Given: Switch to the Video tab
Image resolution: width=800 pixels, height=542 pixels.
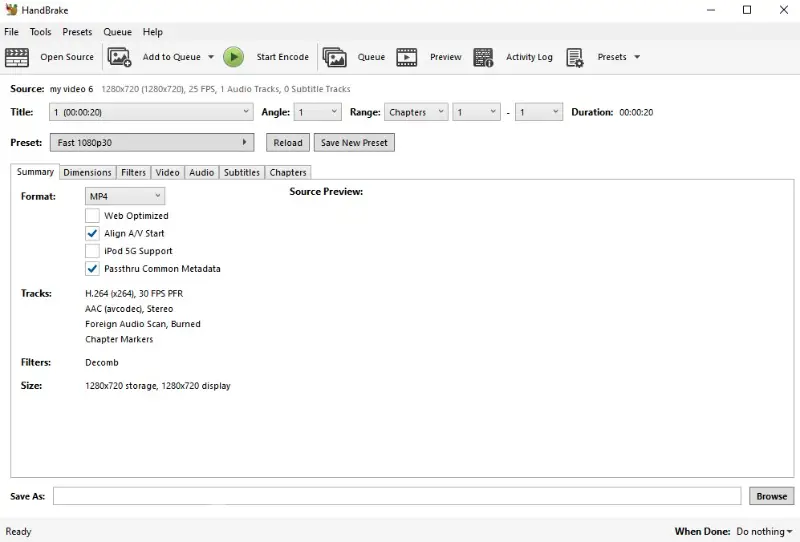Looking at the screenshot, I should coord(167,173).
